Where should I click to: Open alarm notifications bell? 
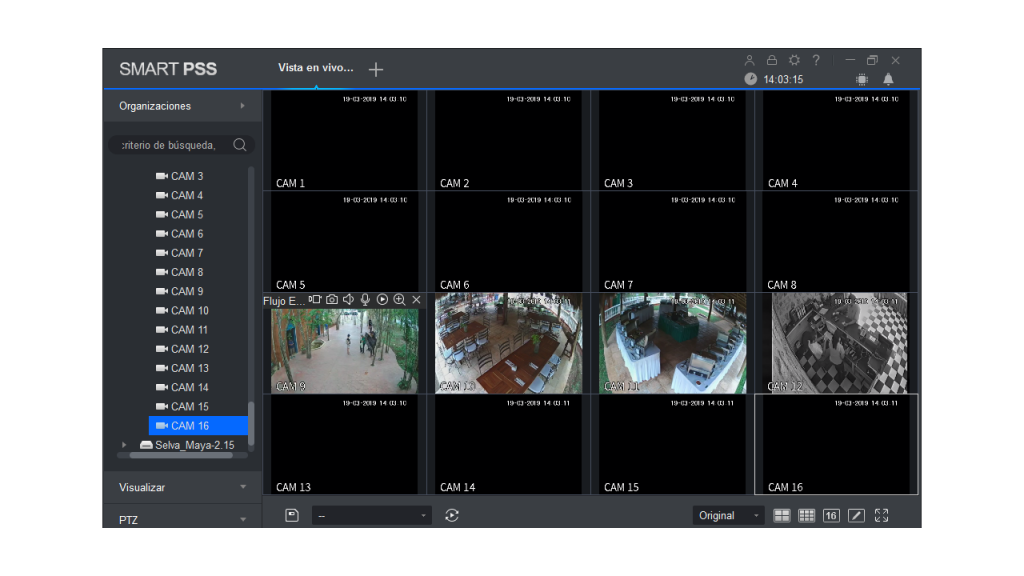pyautogui.click(x=888, y=80)
